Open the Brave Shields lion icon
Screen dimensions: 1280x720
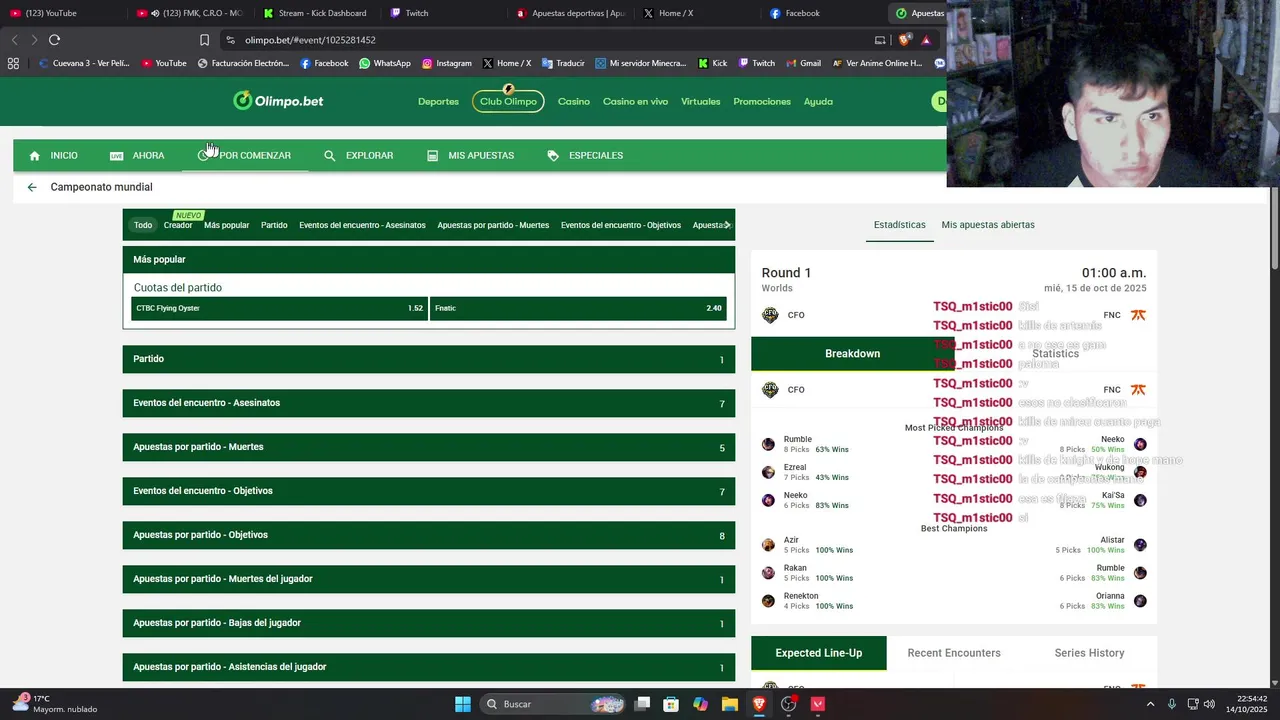point(904,40)
